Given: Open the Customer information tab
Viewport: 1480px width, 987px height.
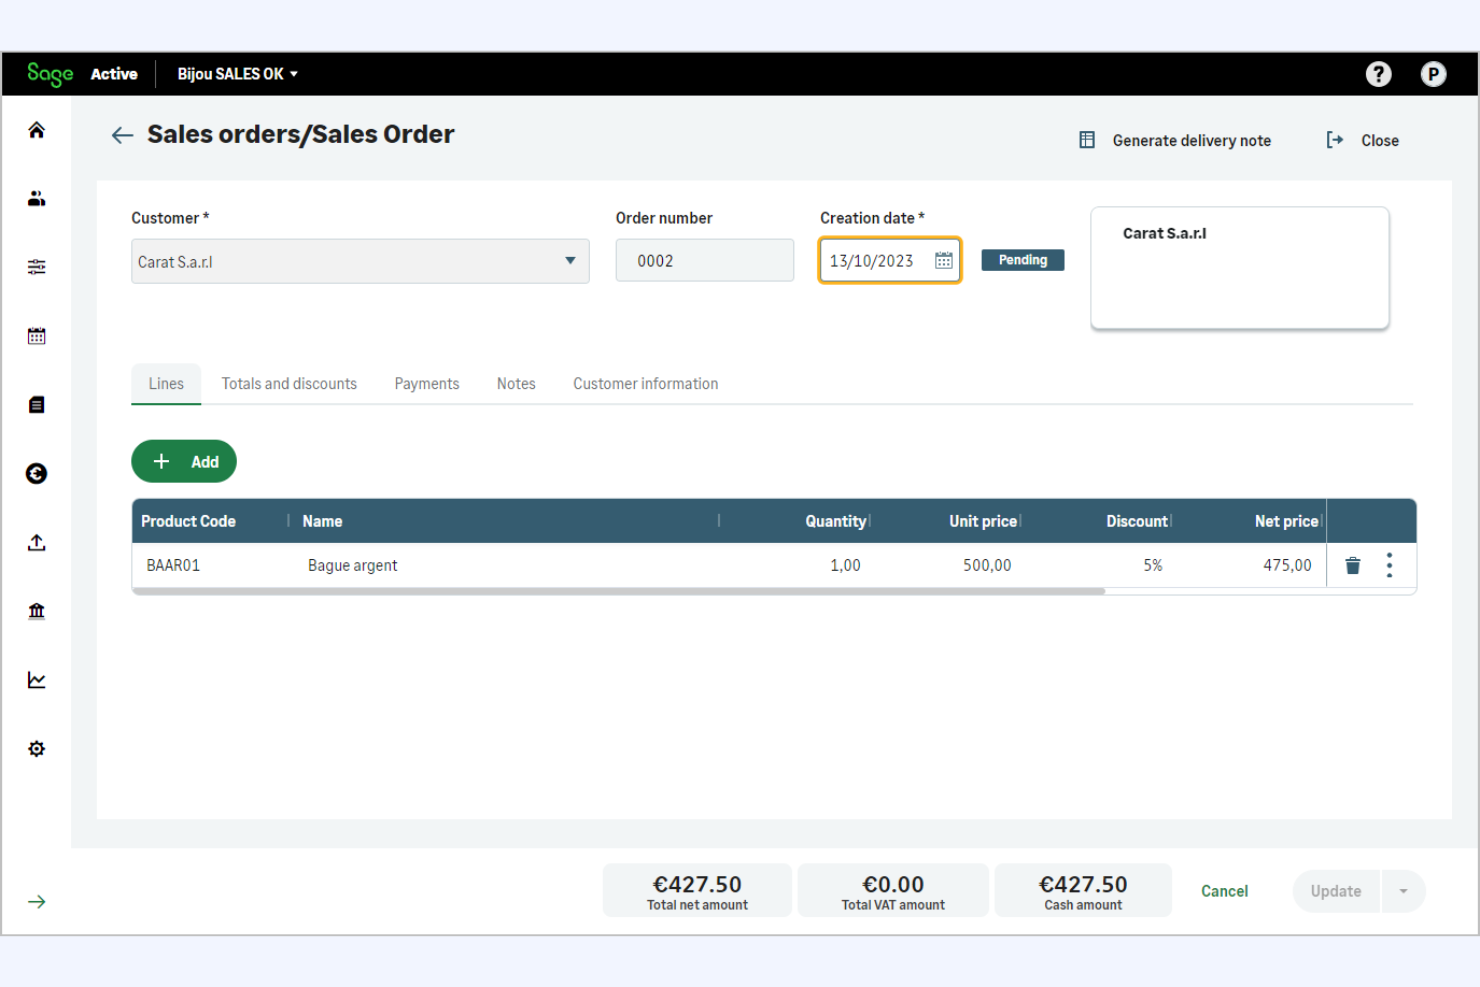Looking at the screenshot, I should click(x=645, y=383).
